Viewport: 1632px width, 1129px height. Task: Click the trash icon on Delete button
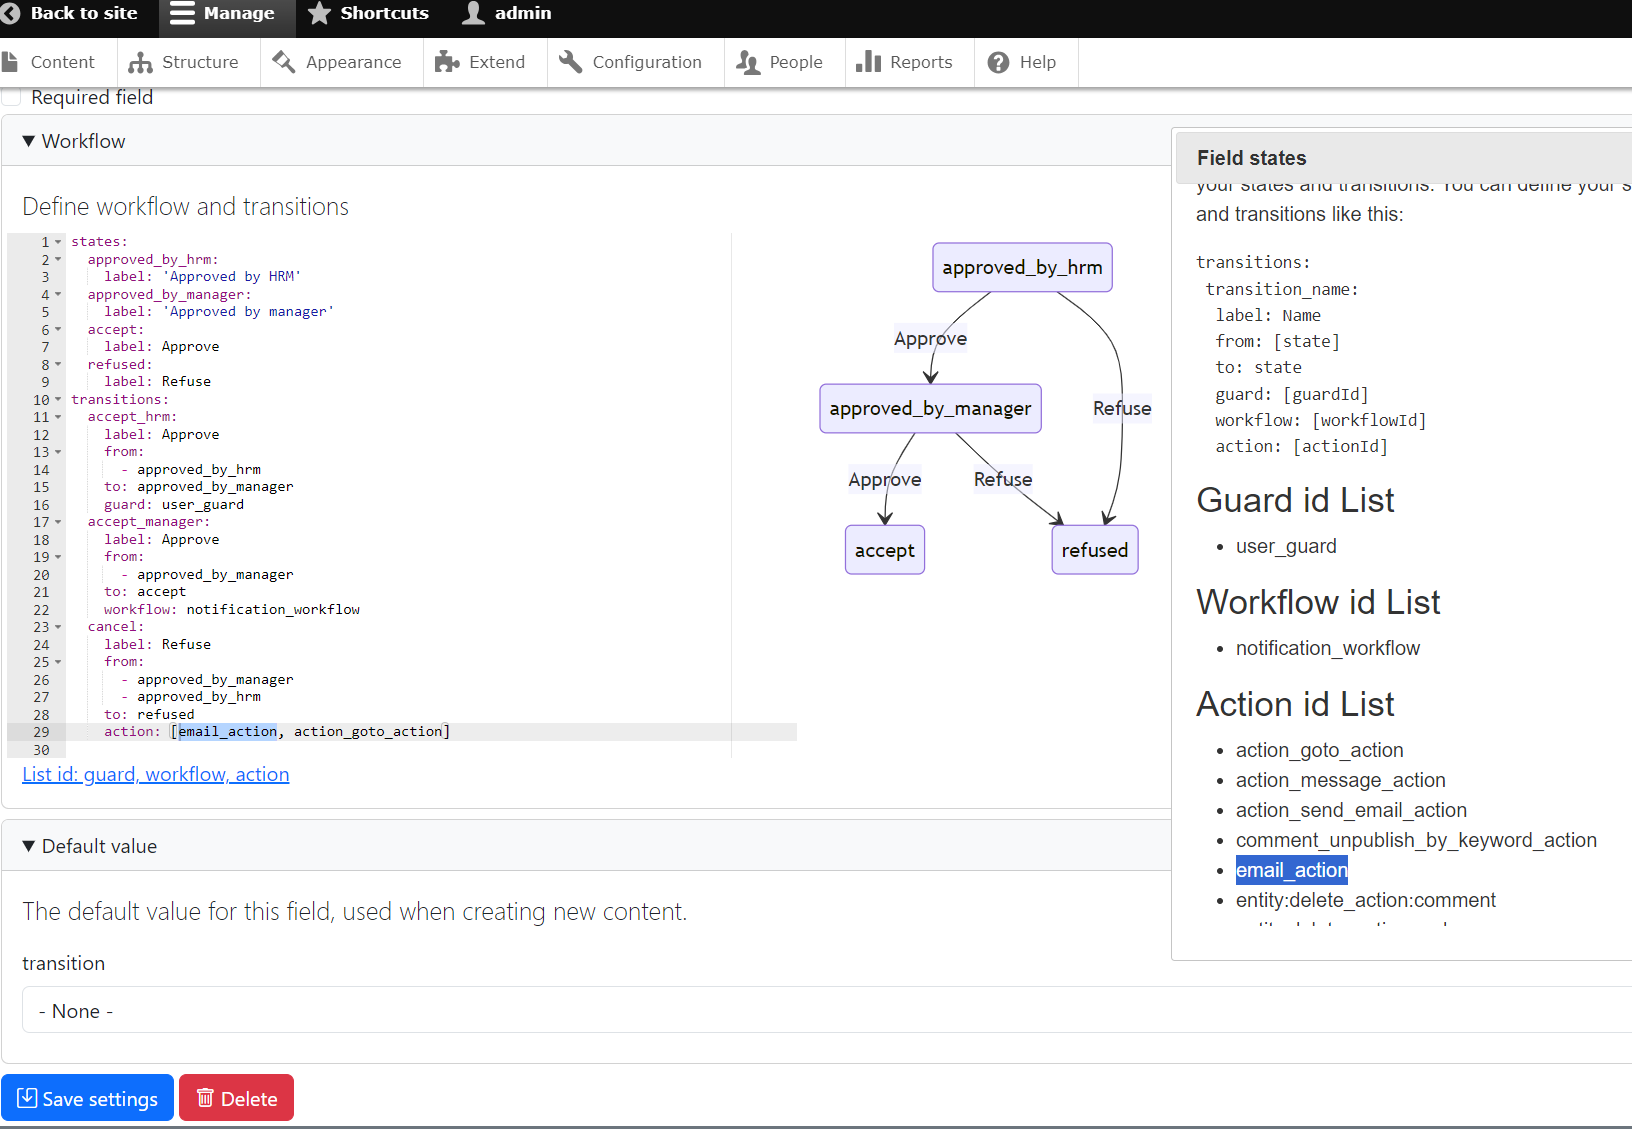[x=206, y=1097]
